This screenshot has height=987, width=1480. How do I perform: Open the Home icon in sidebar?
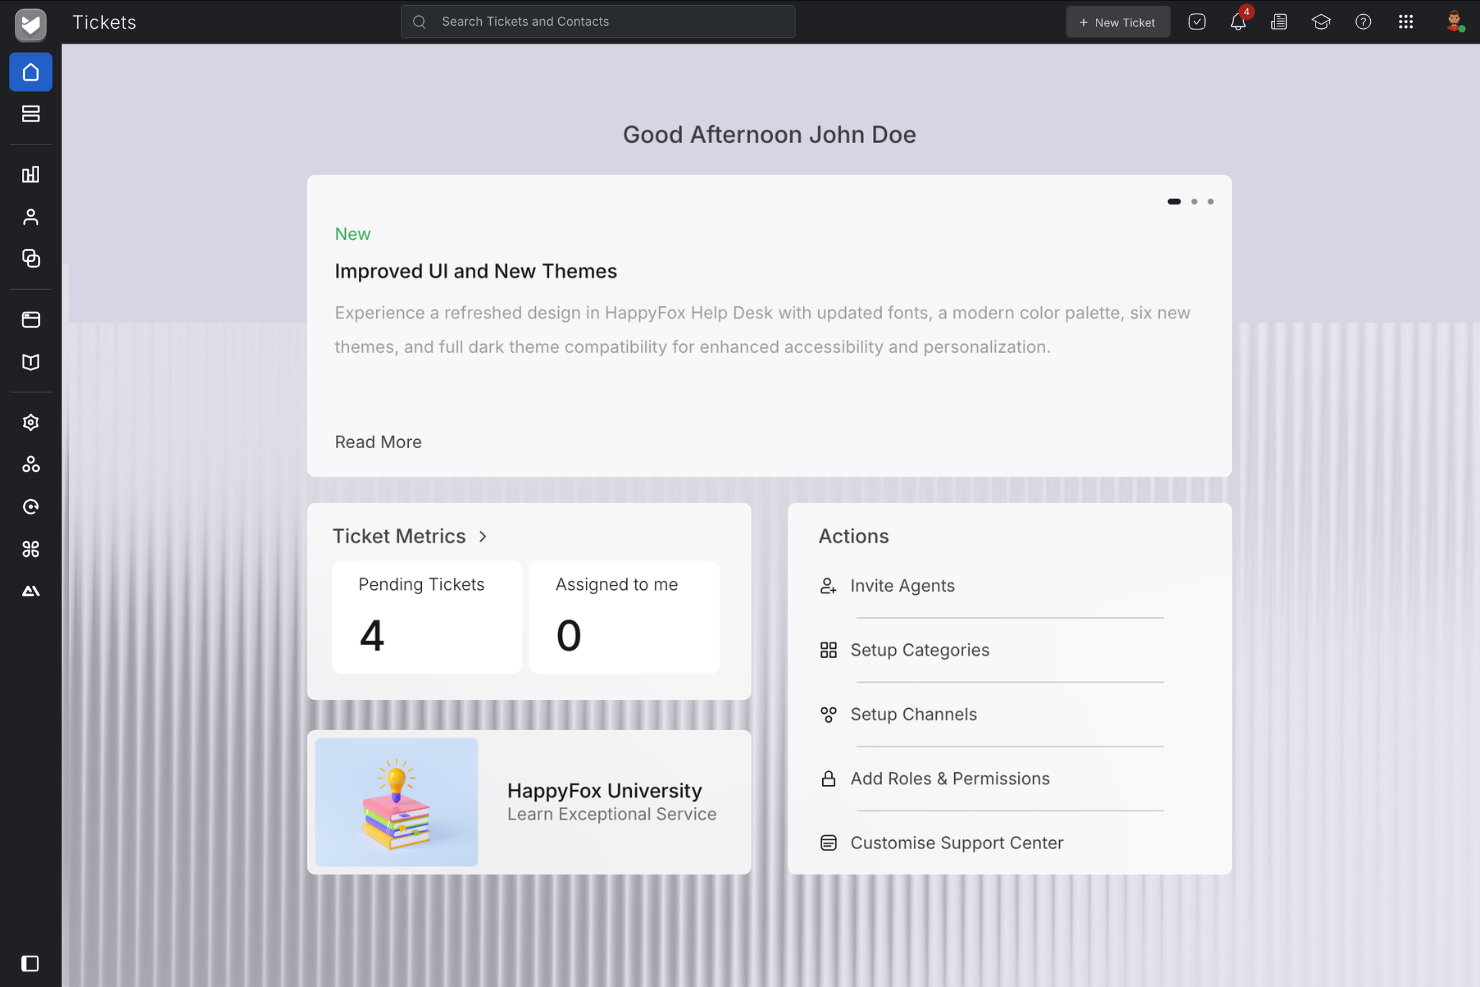coord(30,72)
